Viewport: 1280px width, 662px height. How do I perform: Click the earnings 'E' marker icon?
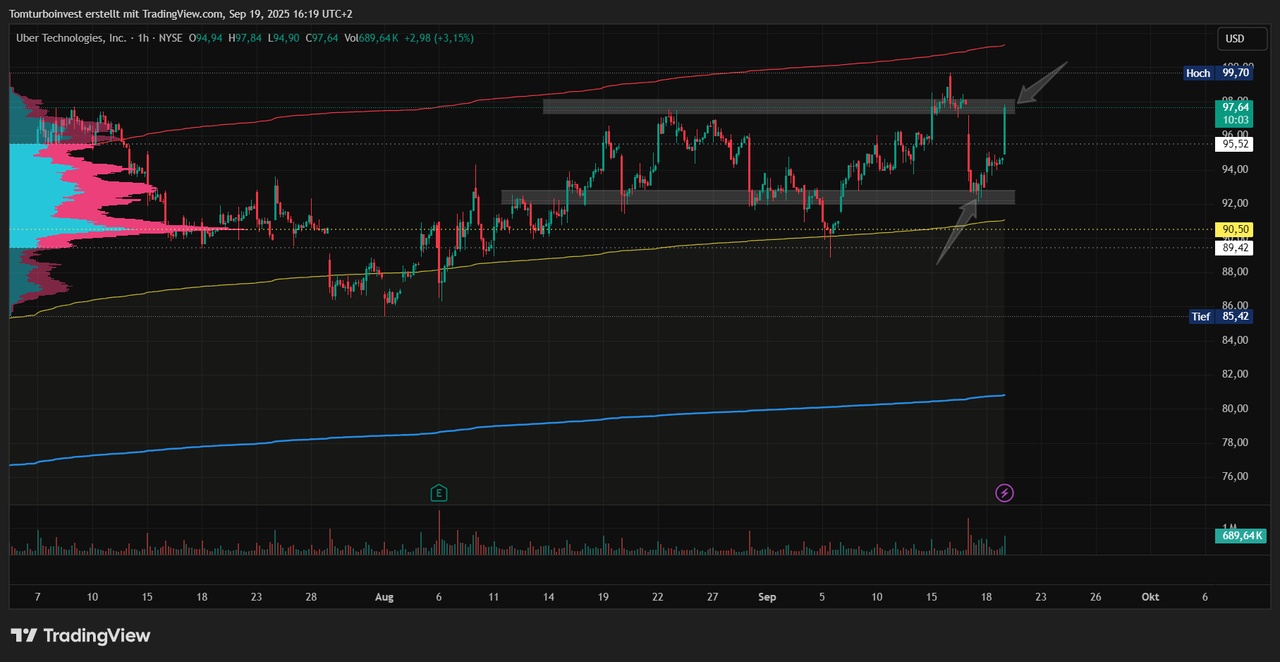pos(438,493)
